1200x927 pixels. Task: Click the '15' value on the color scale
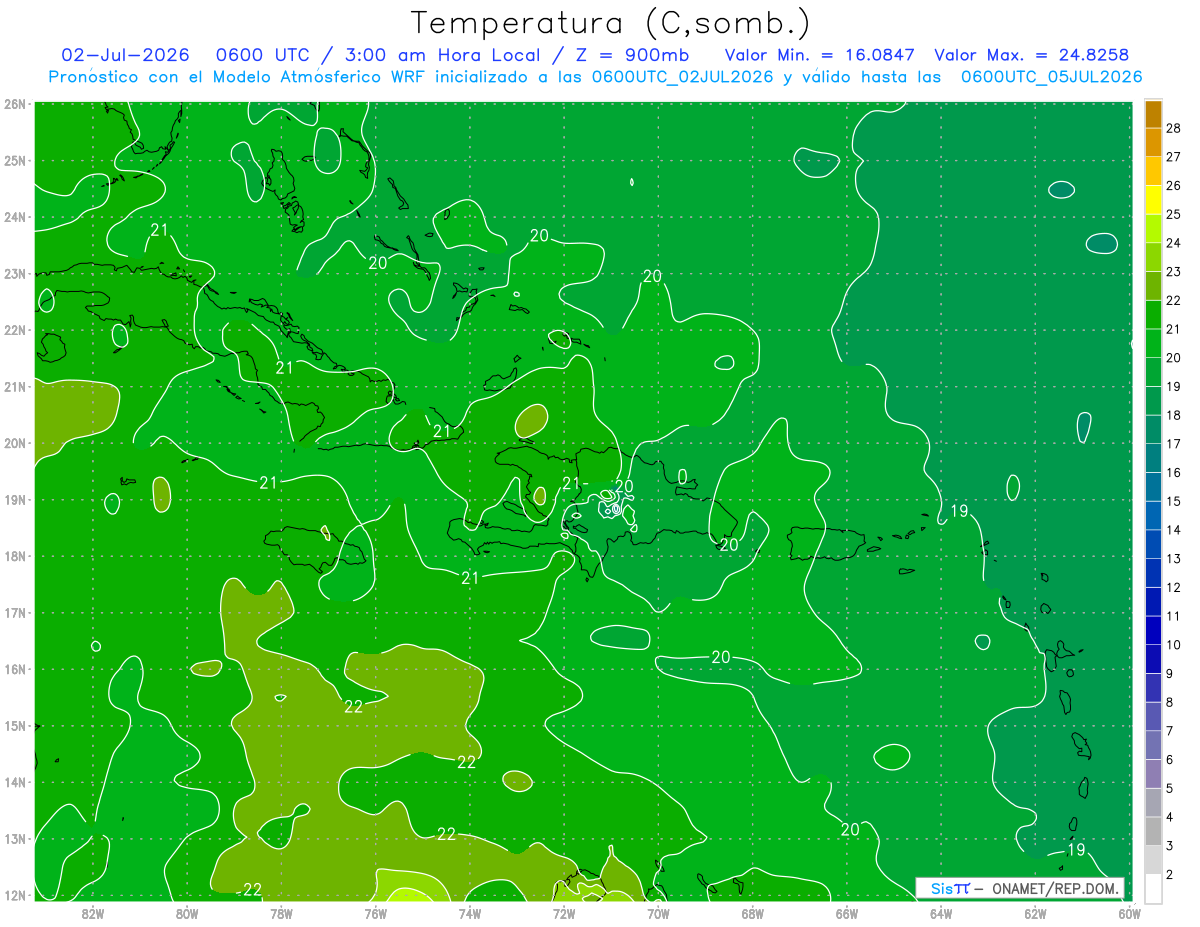(1174, 501)
